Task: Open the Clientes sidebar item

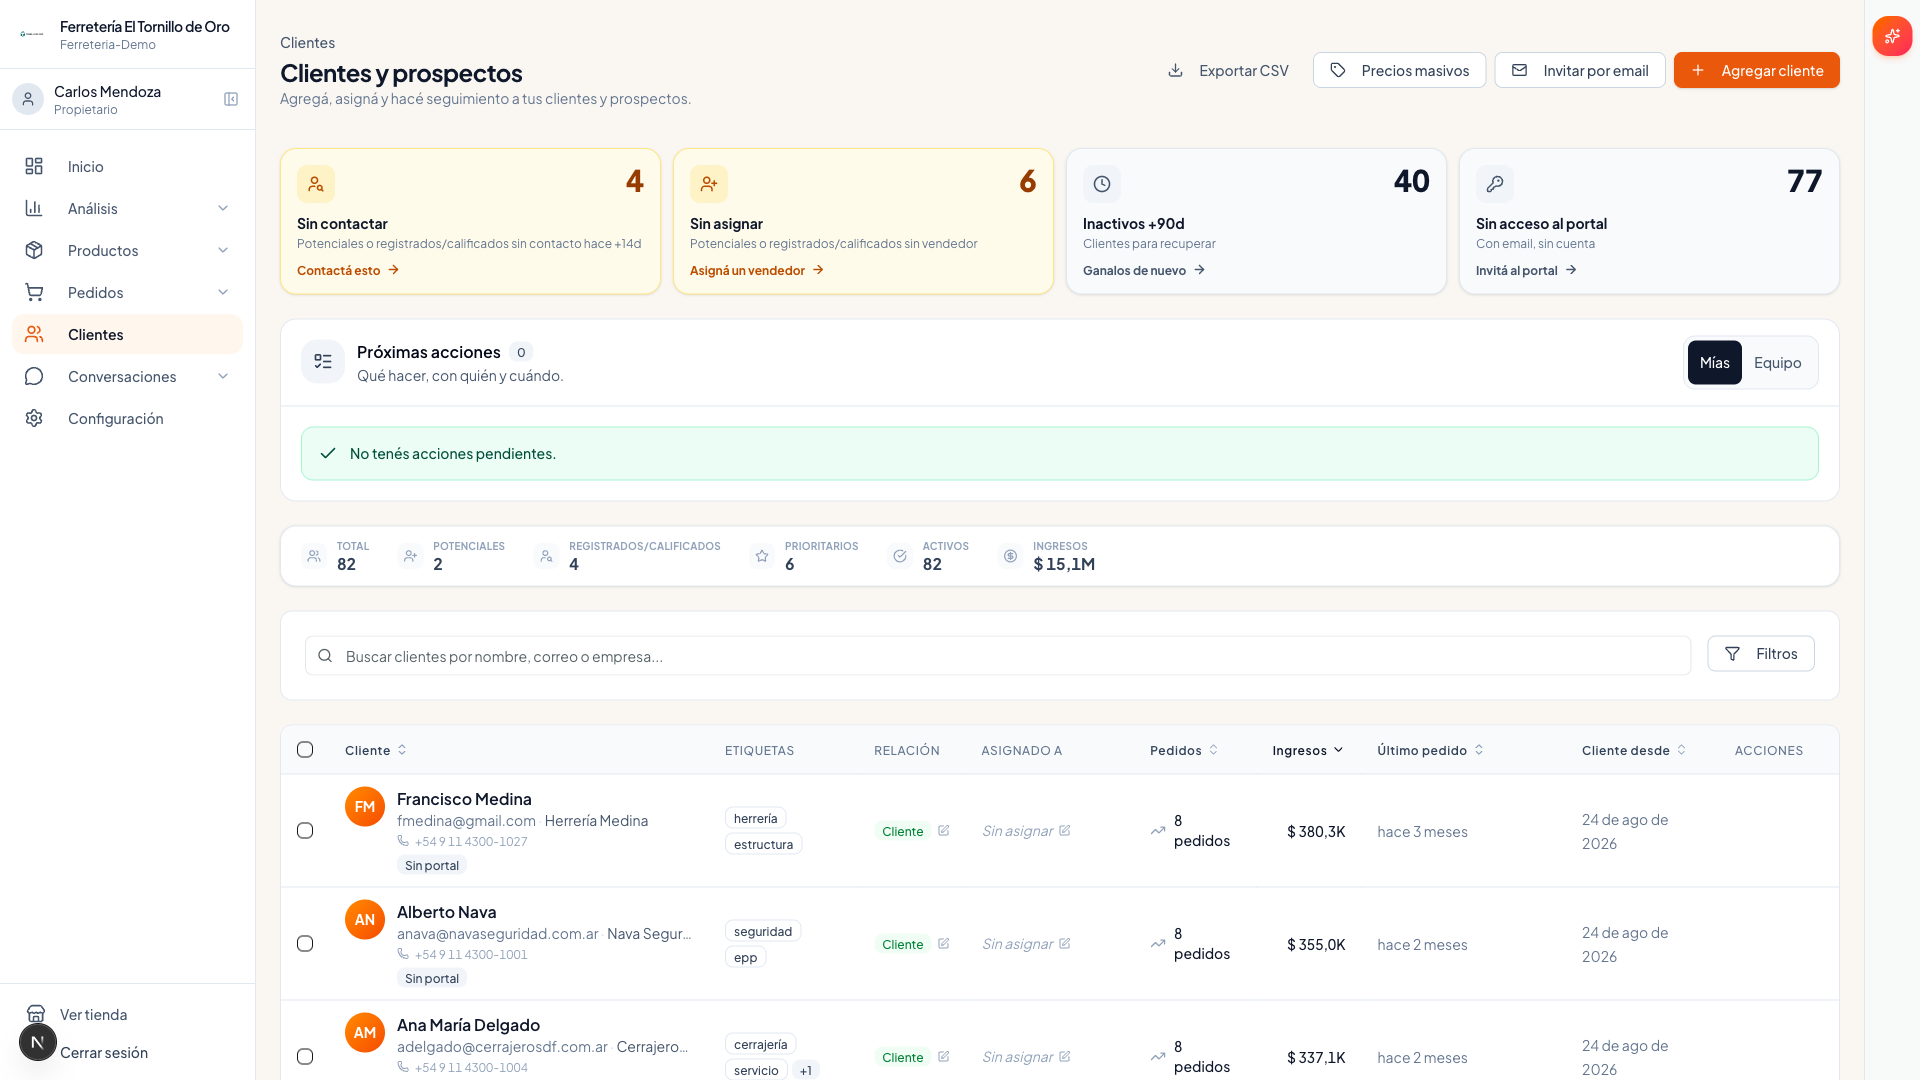Action: tap(127, 334)
